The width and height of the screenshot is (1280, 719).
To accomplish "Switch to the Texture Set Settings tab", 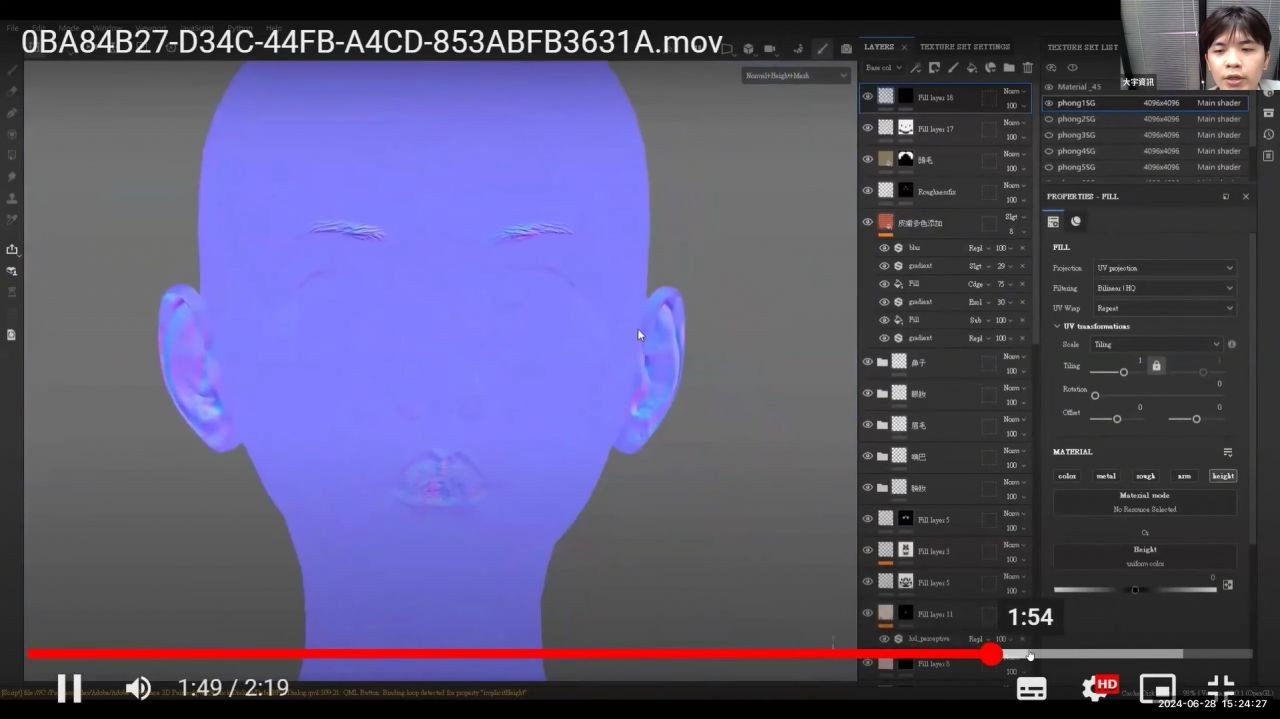I will 964,47.
